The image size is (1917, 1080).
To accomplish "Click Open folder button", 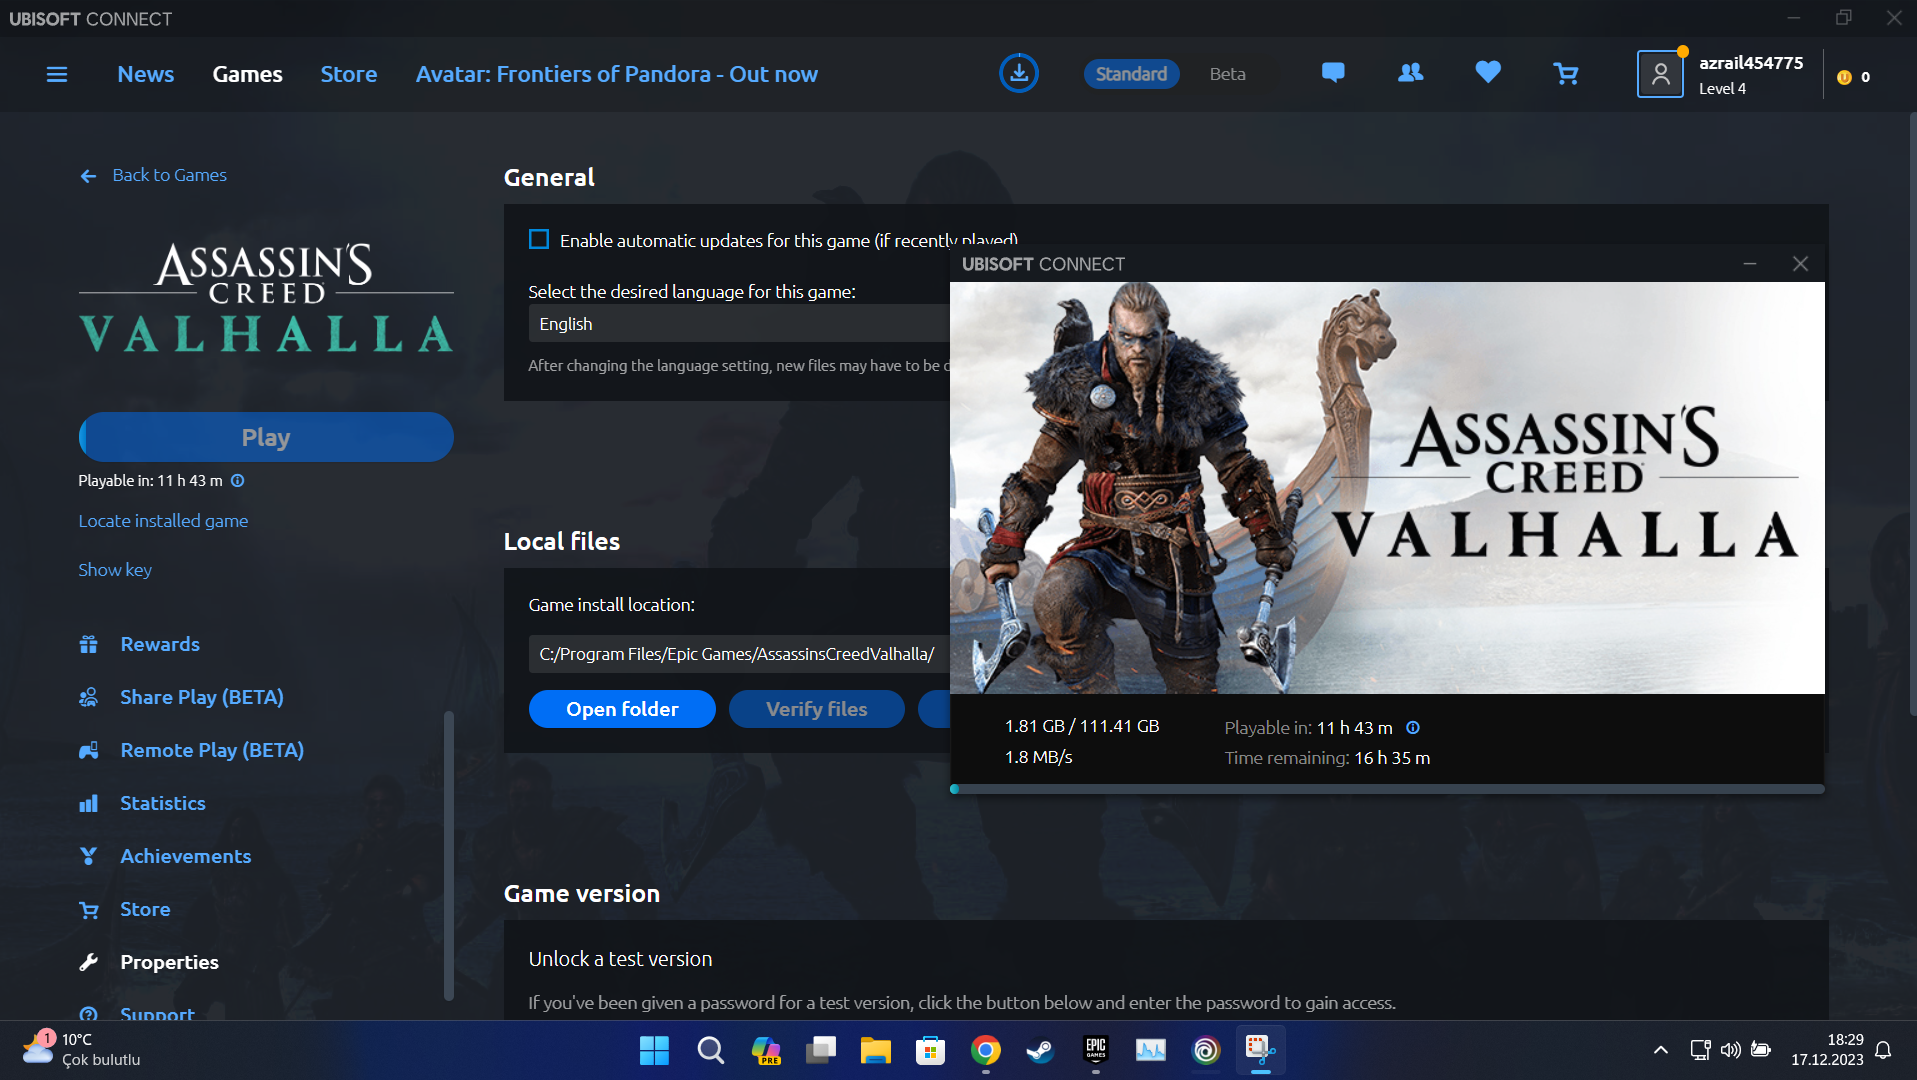I will coord(622,709).
